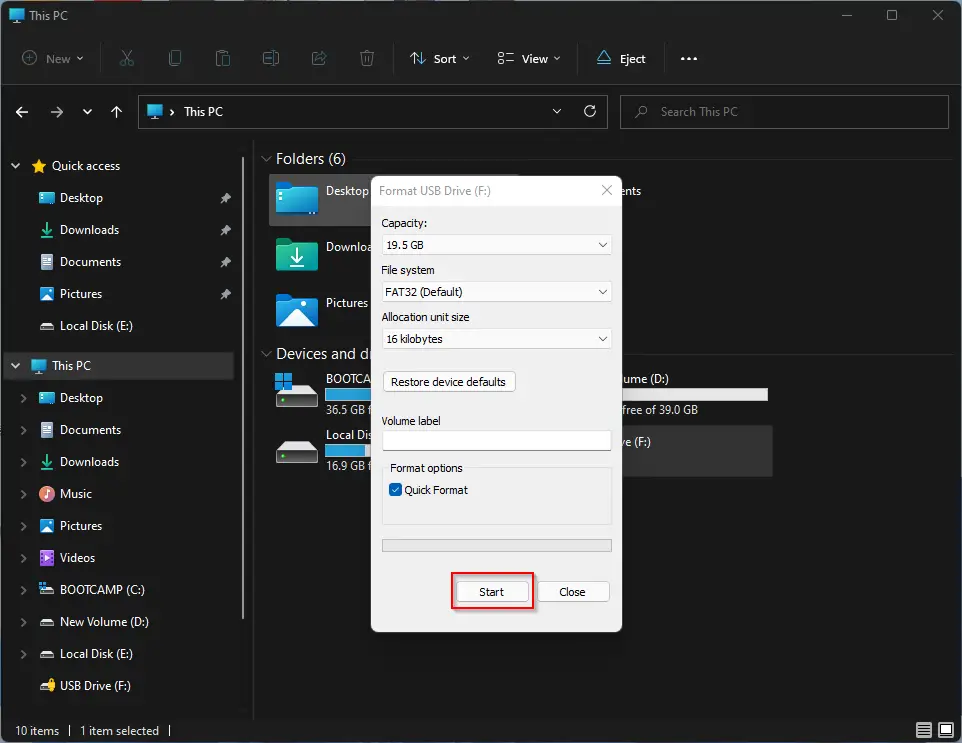Click the Search This PC box
This screenshot has height=743, width=962.
784,112
